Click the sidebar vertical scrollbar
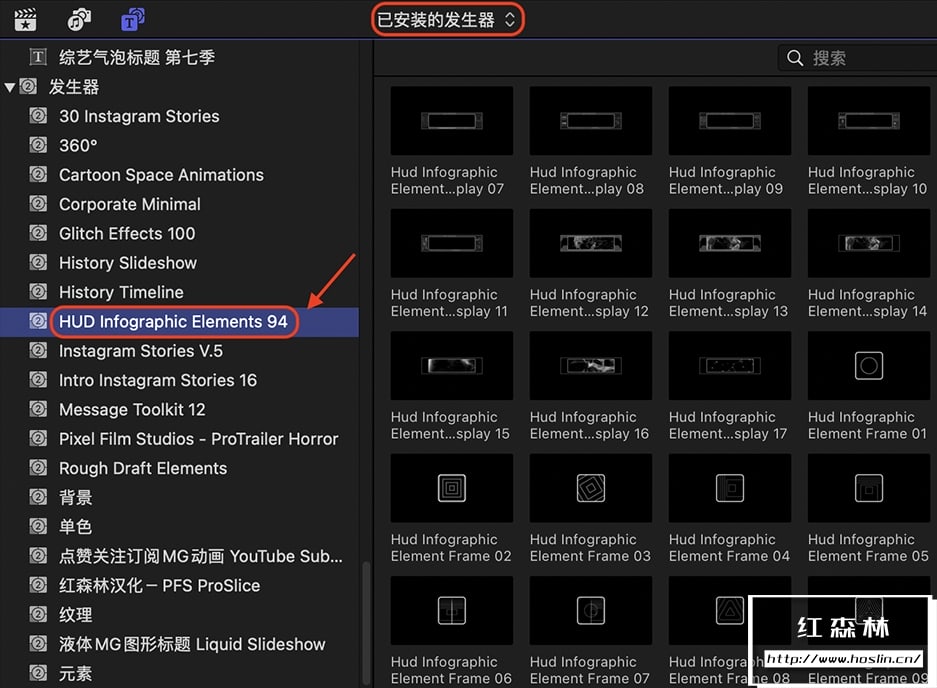Screen dimensions: 937x688 coord(366,623)
